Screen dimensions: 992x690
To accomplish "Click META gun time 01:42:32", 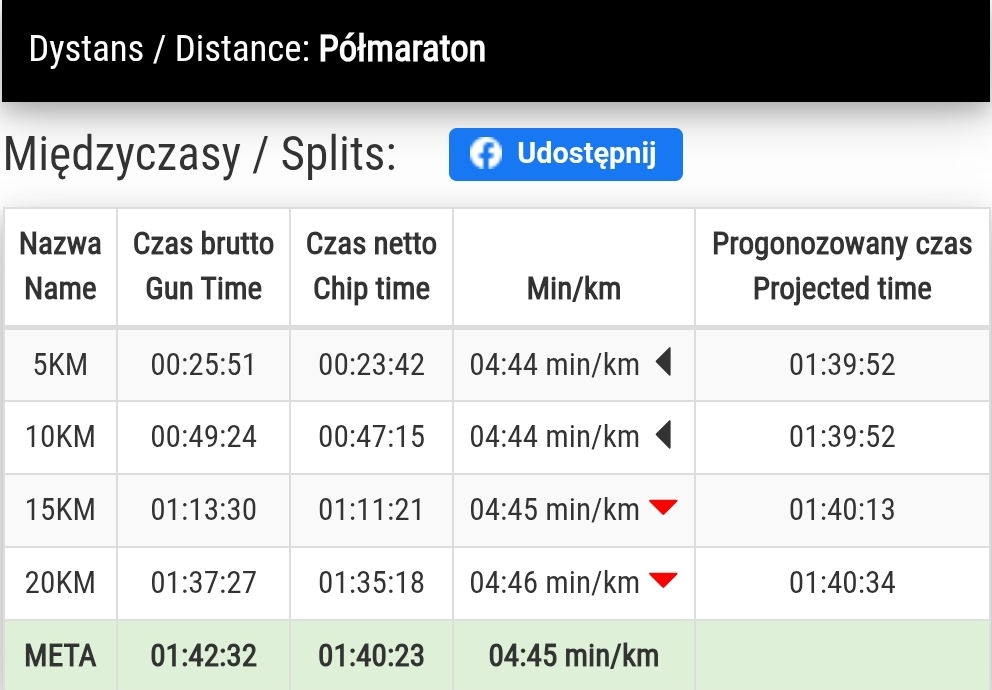I will tap(203, 656).
